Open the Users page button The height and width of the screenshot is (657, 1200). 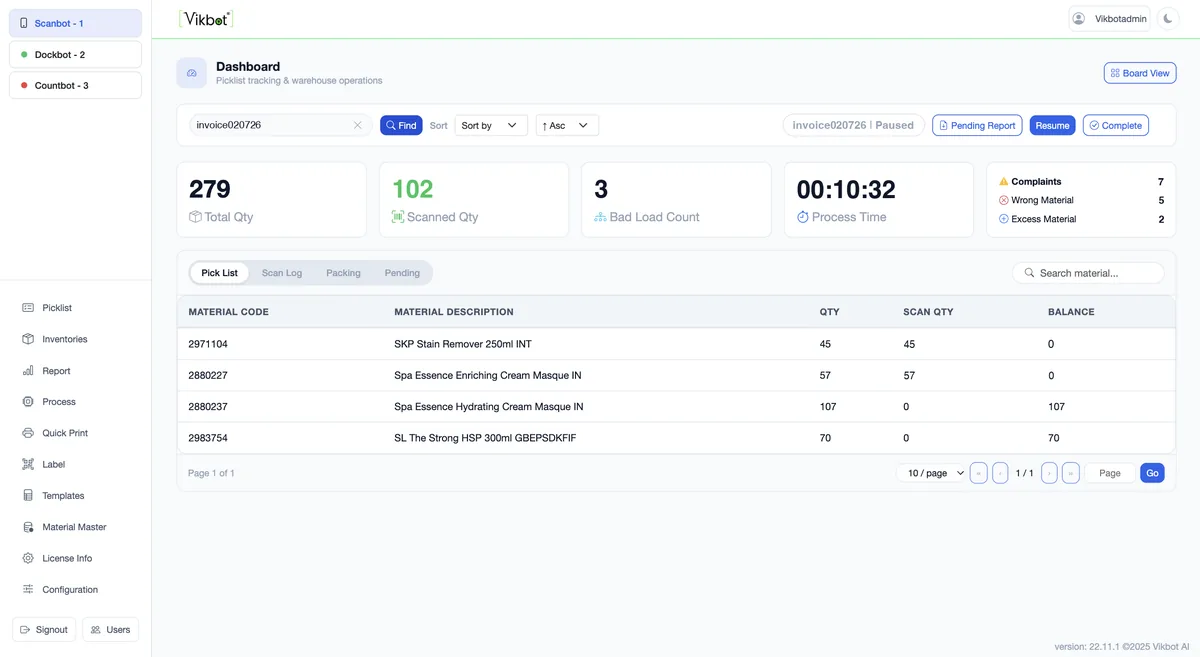tap(110, 630)
